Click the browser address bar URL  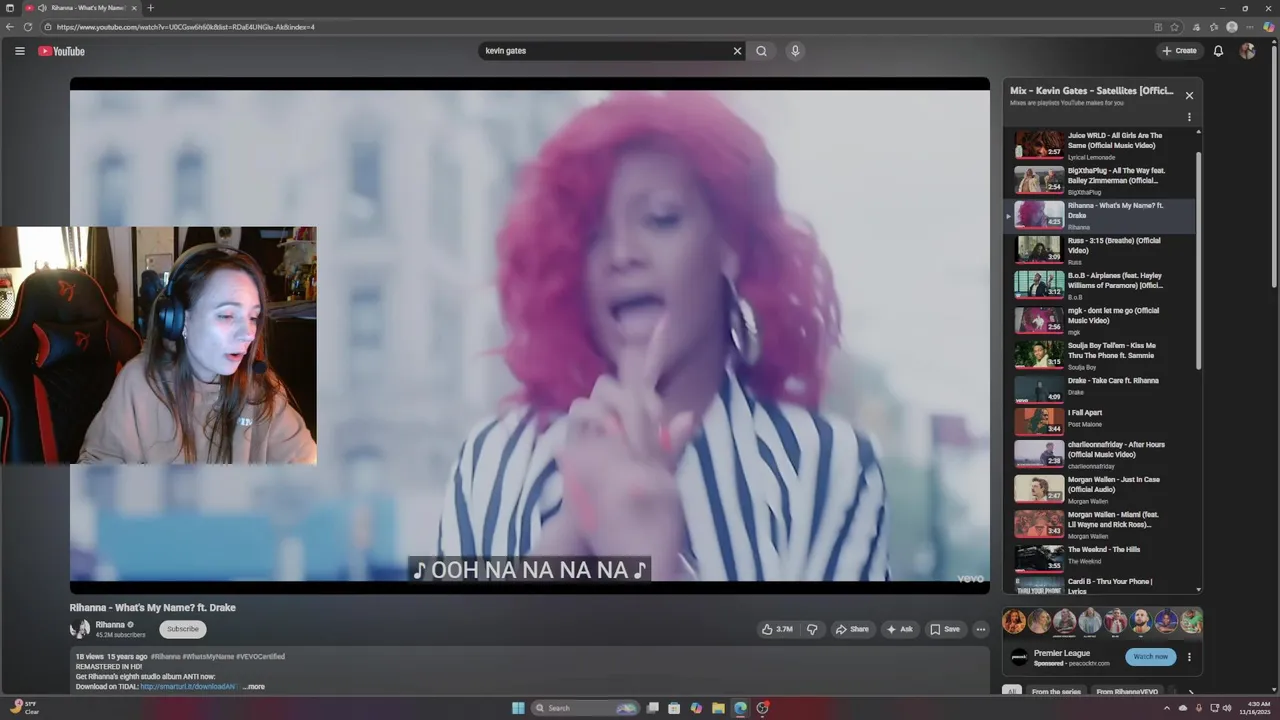pyautogui.click(x=185, y=27)
